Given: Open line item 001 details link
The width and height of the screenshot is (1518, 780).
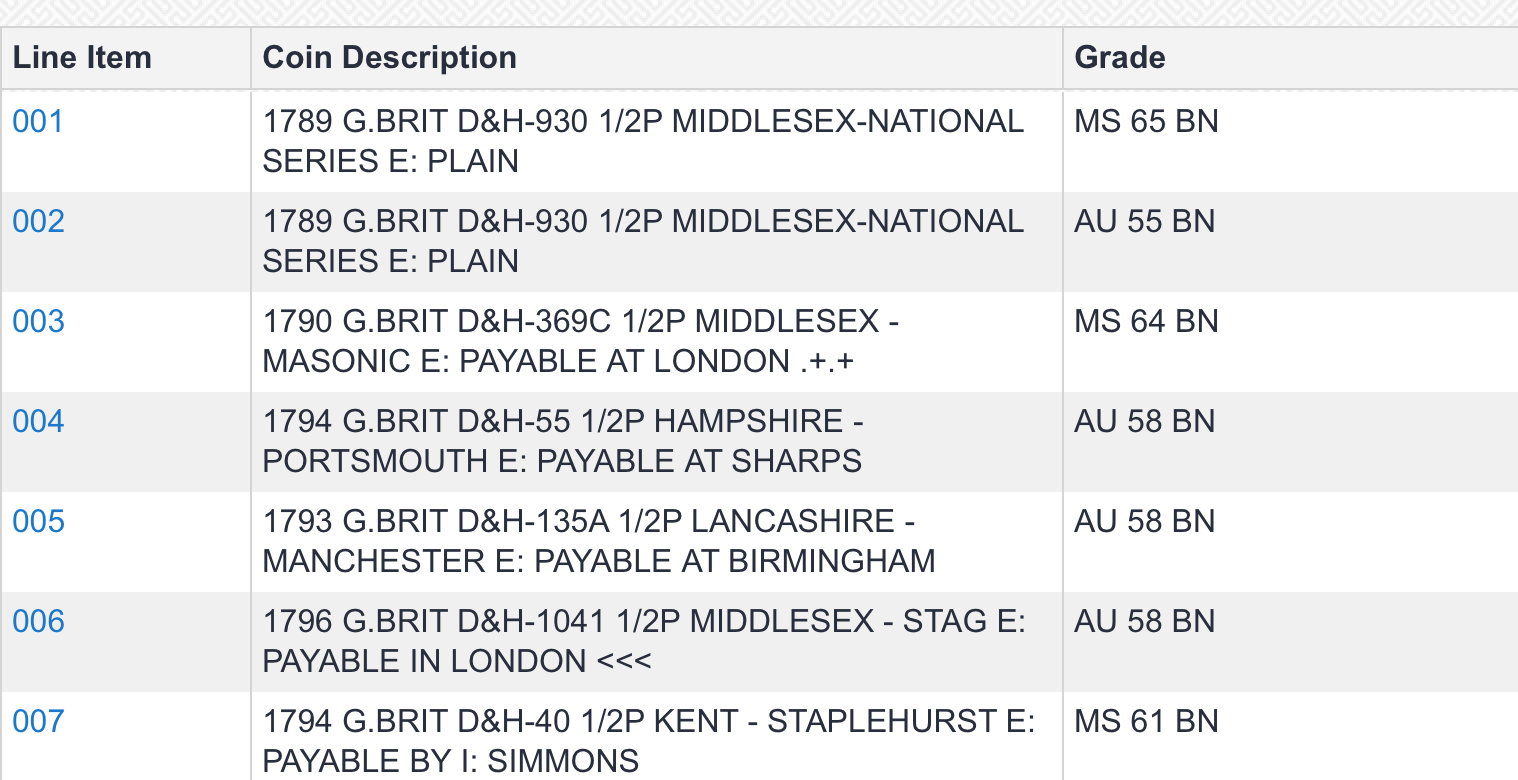Looking at the screenshot, I should click(x=38, y=121).
